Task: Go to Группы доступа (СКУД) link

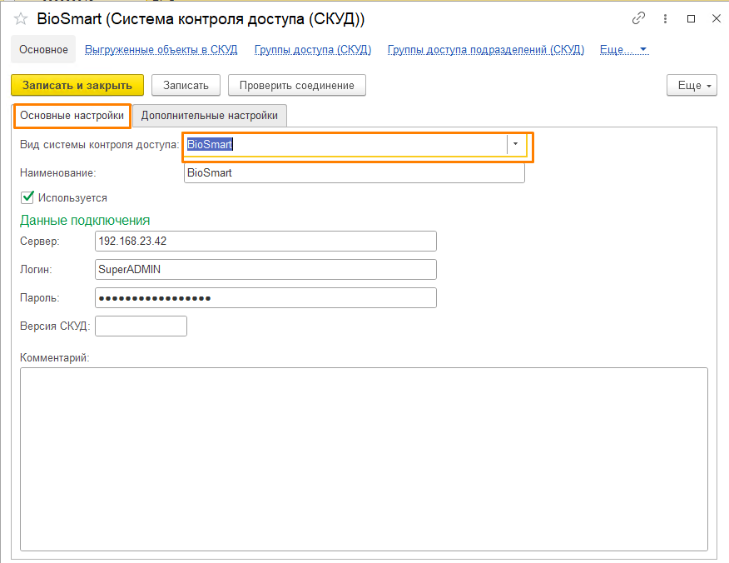Action: coord(313,50)
